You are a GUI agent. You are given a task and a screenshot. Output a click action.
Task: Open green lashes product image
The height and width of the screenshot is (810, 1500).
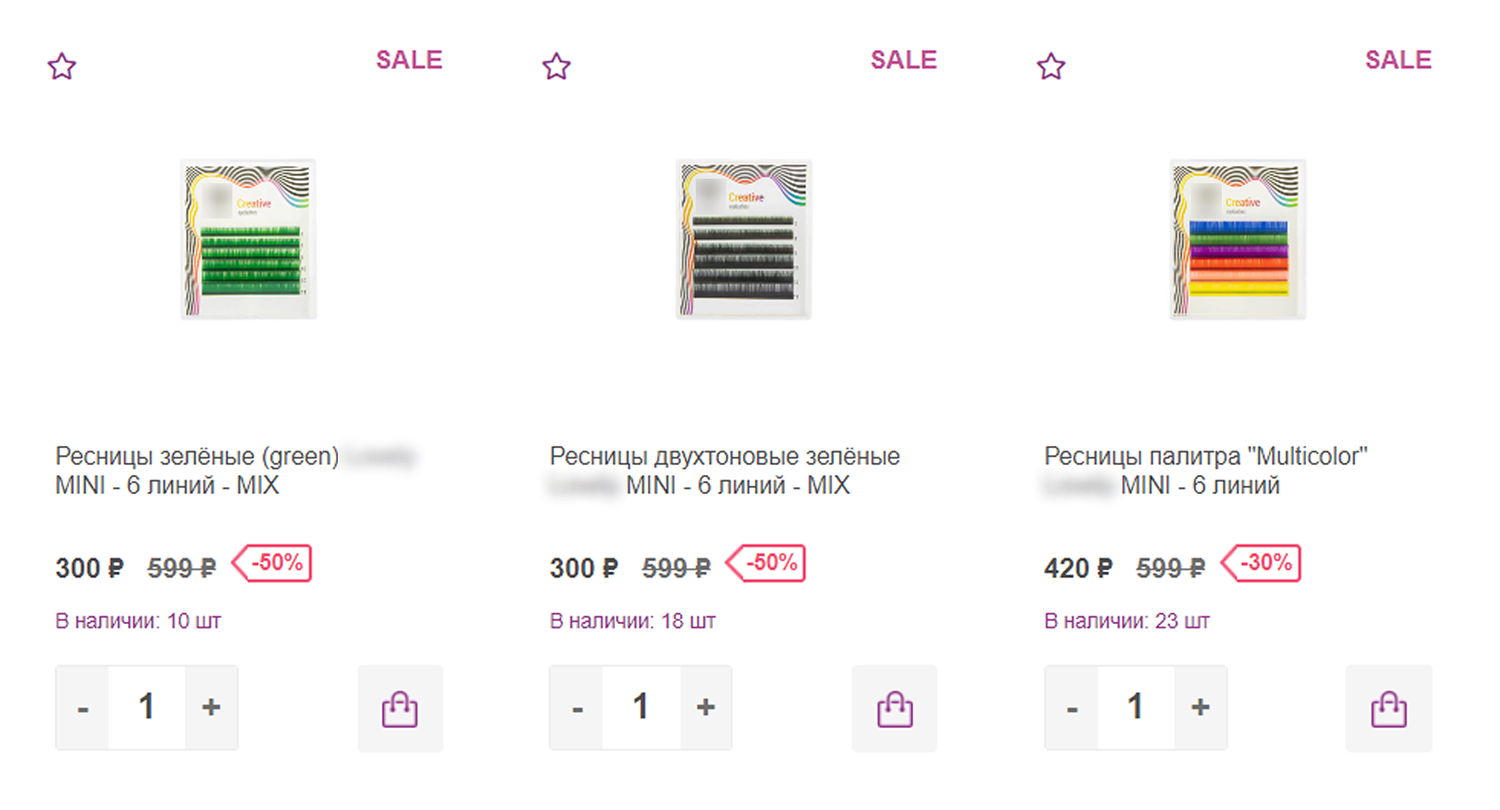coord(248,239)
